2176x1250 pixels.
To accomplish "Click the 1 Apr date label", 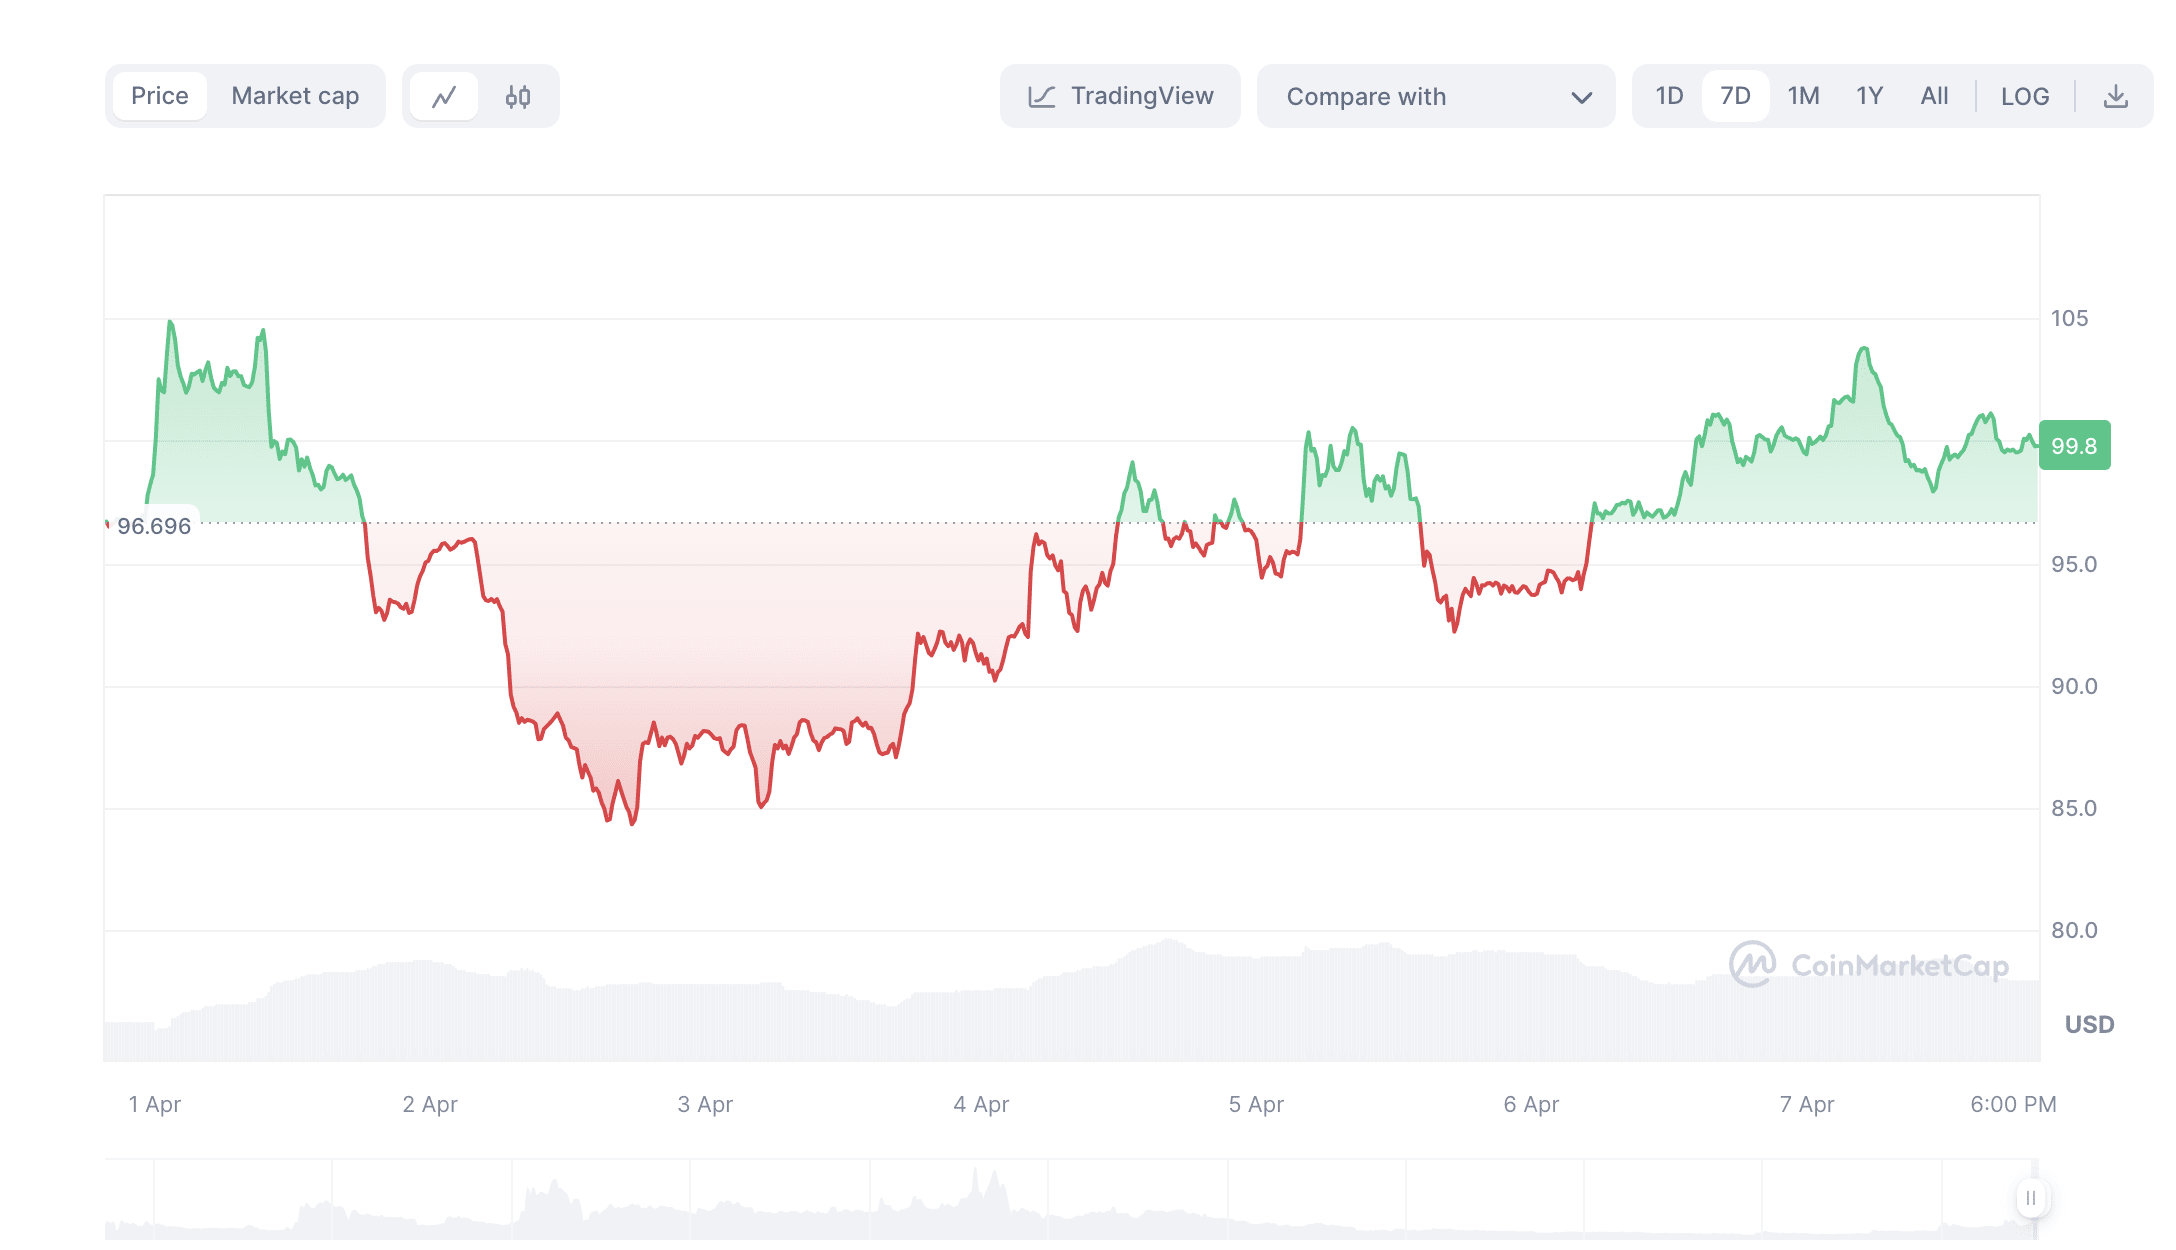I will [155, 1104].
